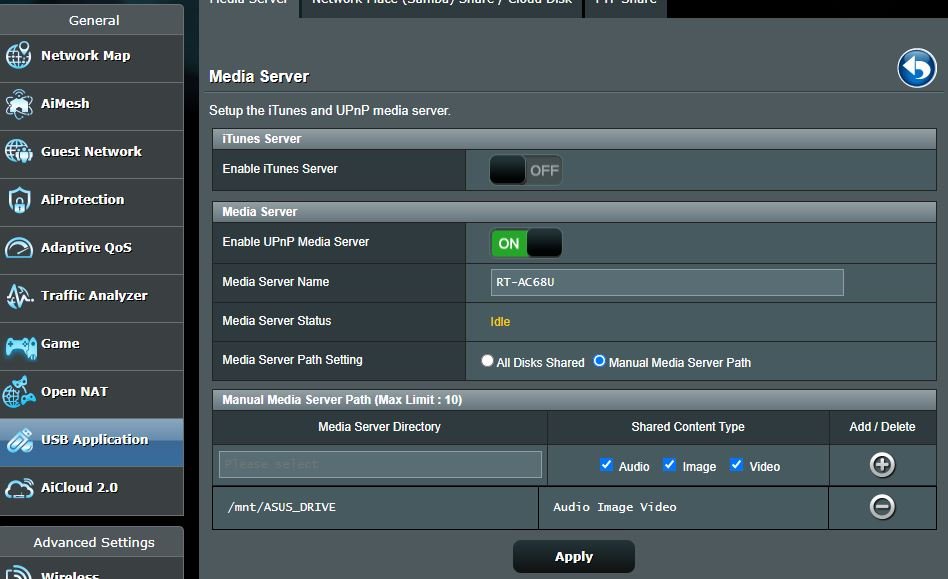Click the /mnt/ASUS_DRIVE directory entry

[x=282, y=507]
